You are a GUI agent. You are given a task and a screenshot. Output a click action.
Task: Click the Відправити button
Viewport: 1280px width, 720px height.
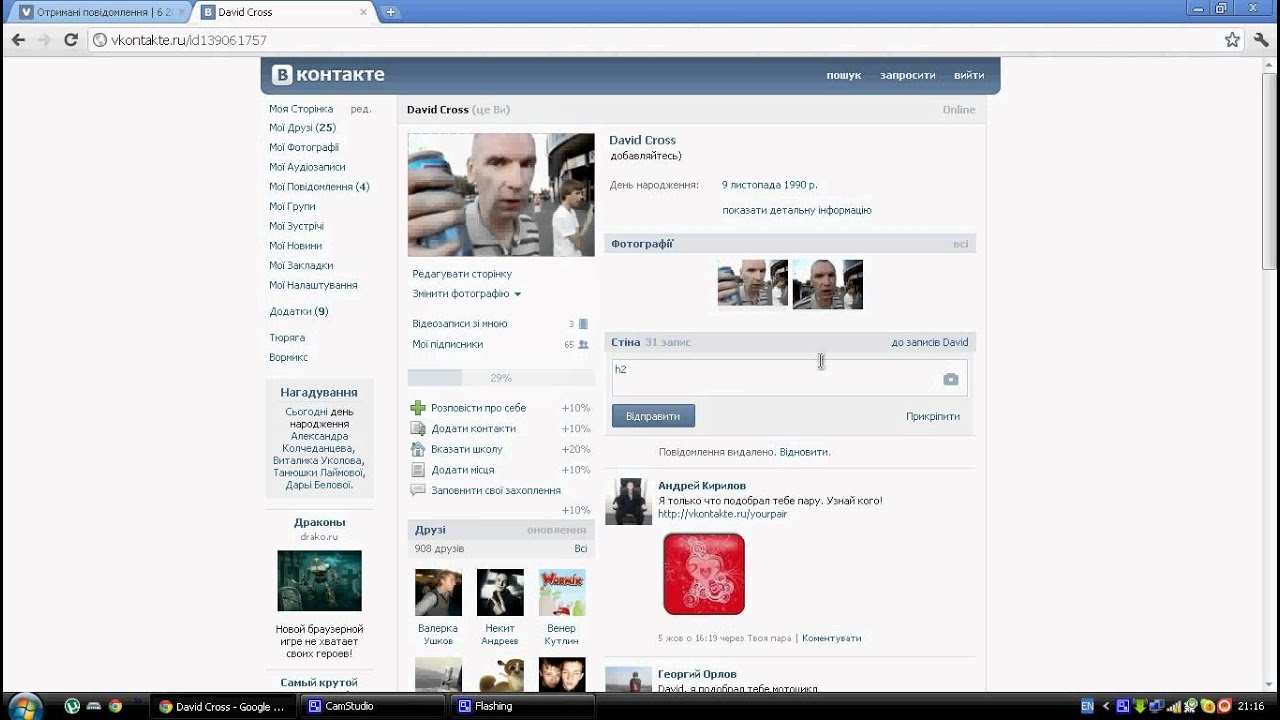click(x=653, y=416)
